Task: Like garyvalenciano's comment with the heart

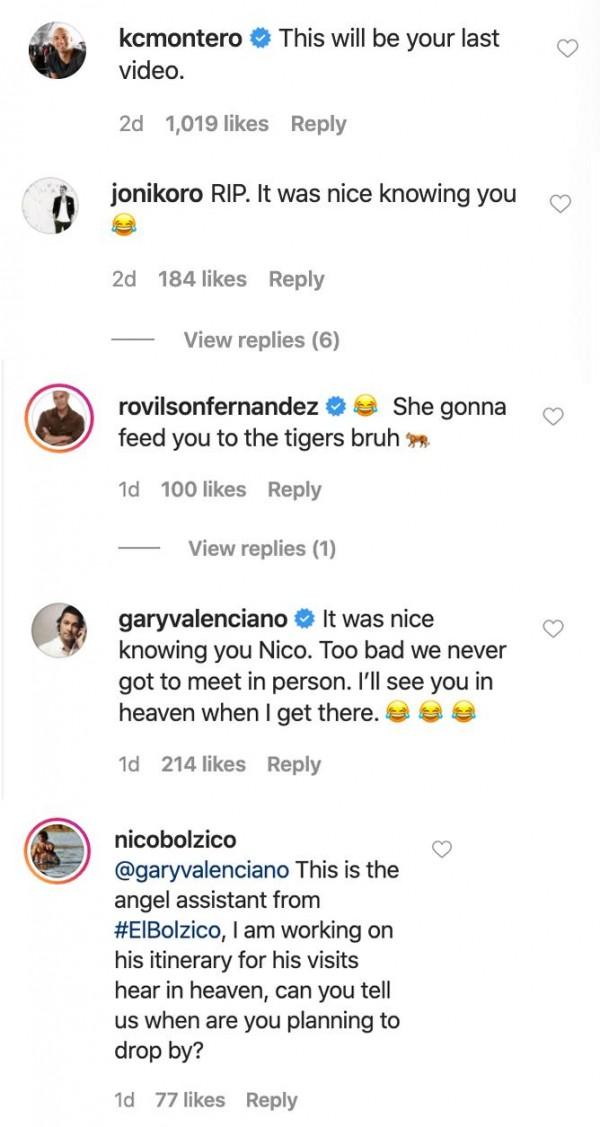Action: pos(553,628)
